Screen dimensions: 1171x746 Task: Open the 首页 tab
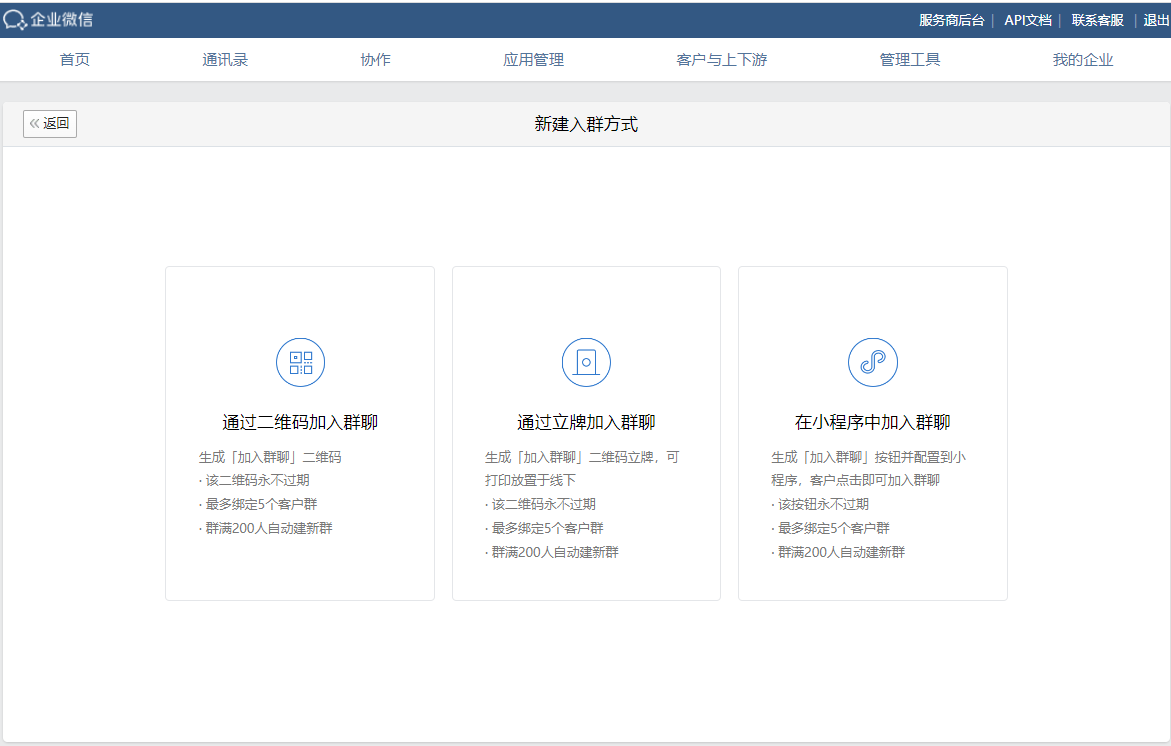(x=75, y=60)
